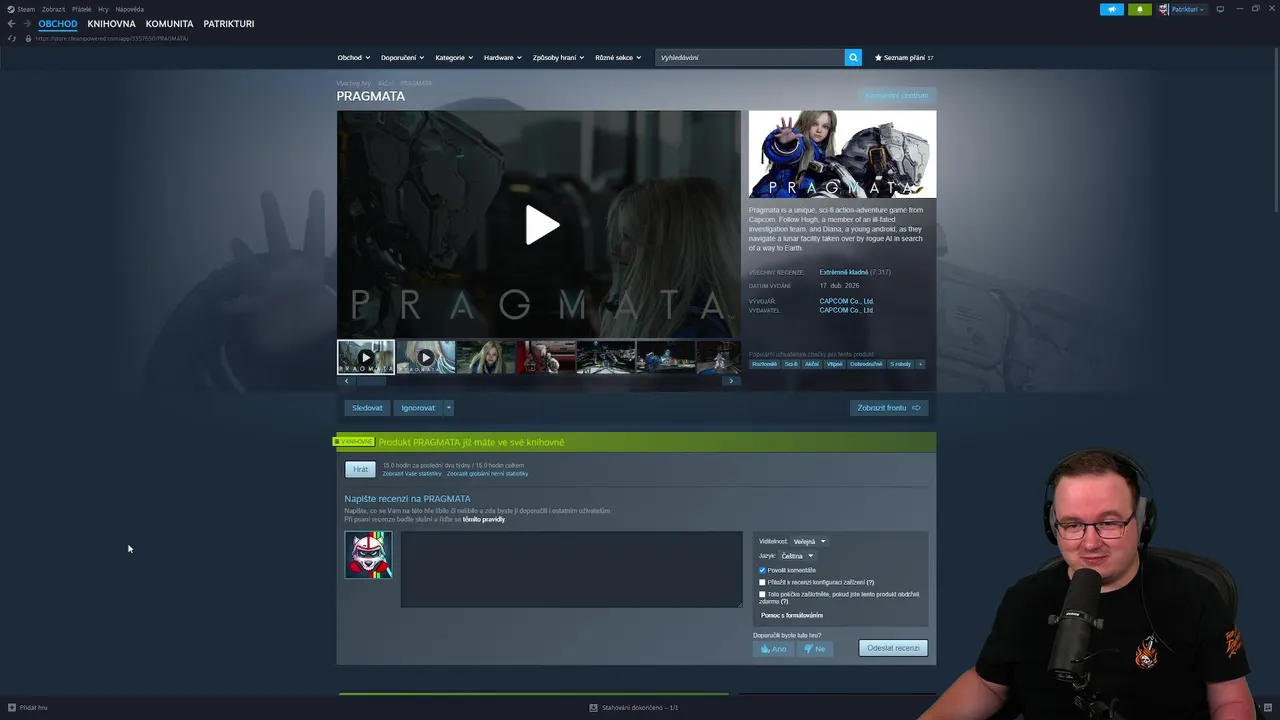Click the Hrát play button

click(360, 469)
